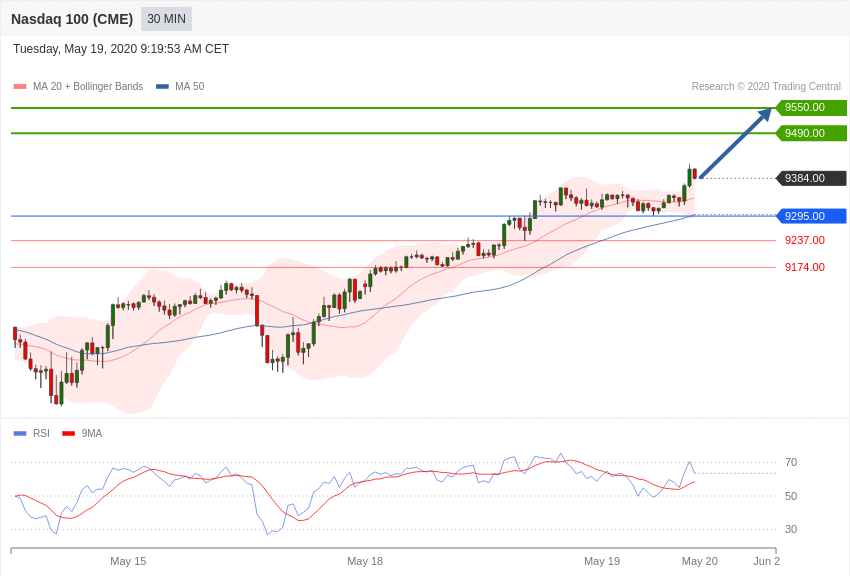
Task: Click the May 20 date axis label
Action: (x=700, y=561)
